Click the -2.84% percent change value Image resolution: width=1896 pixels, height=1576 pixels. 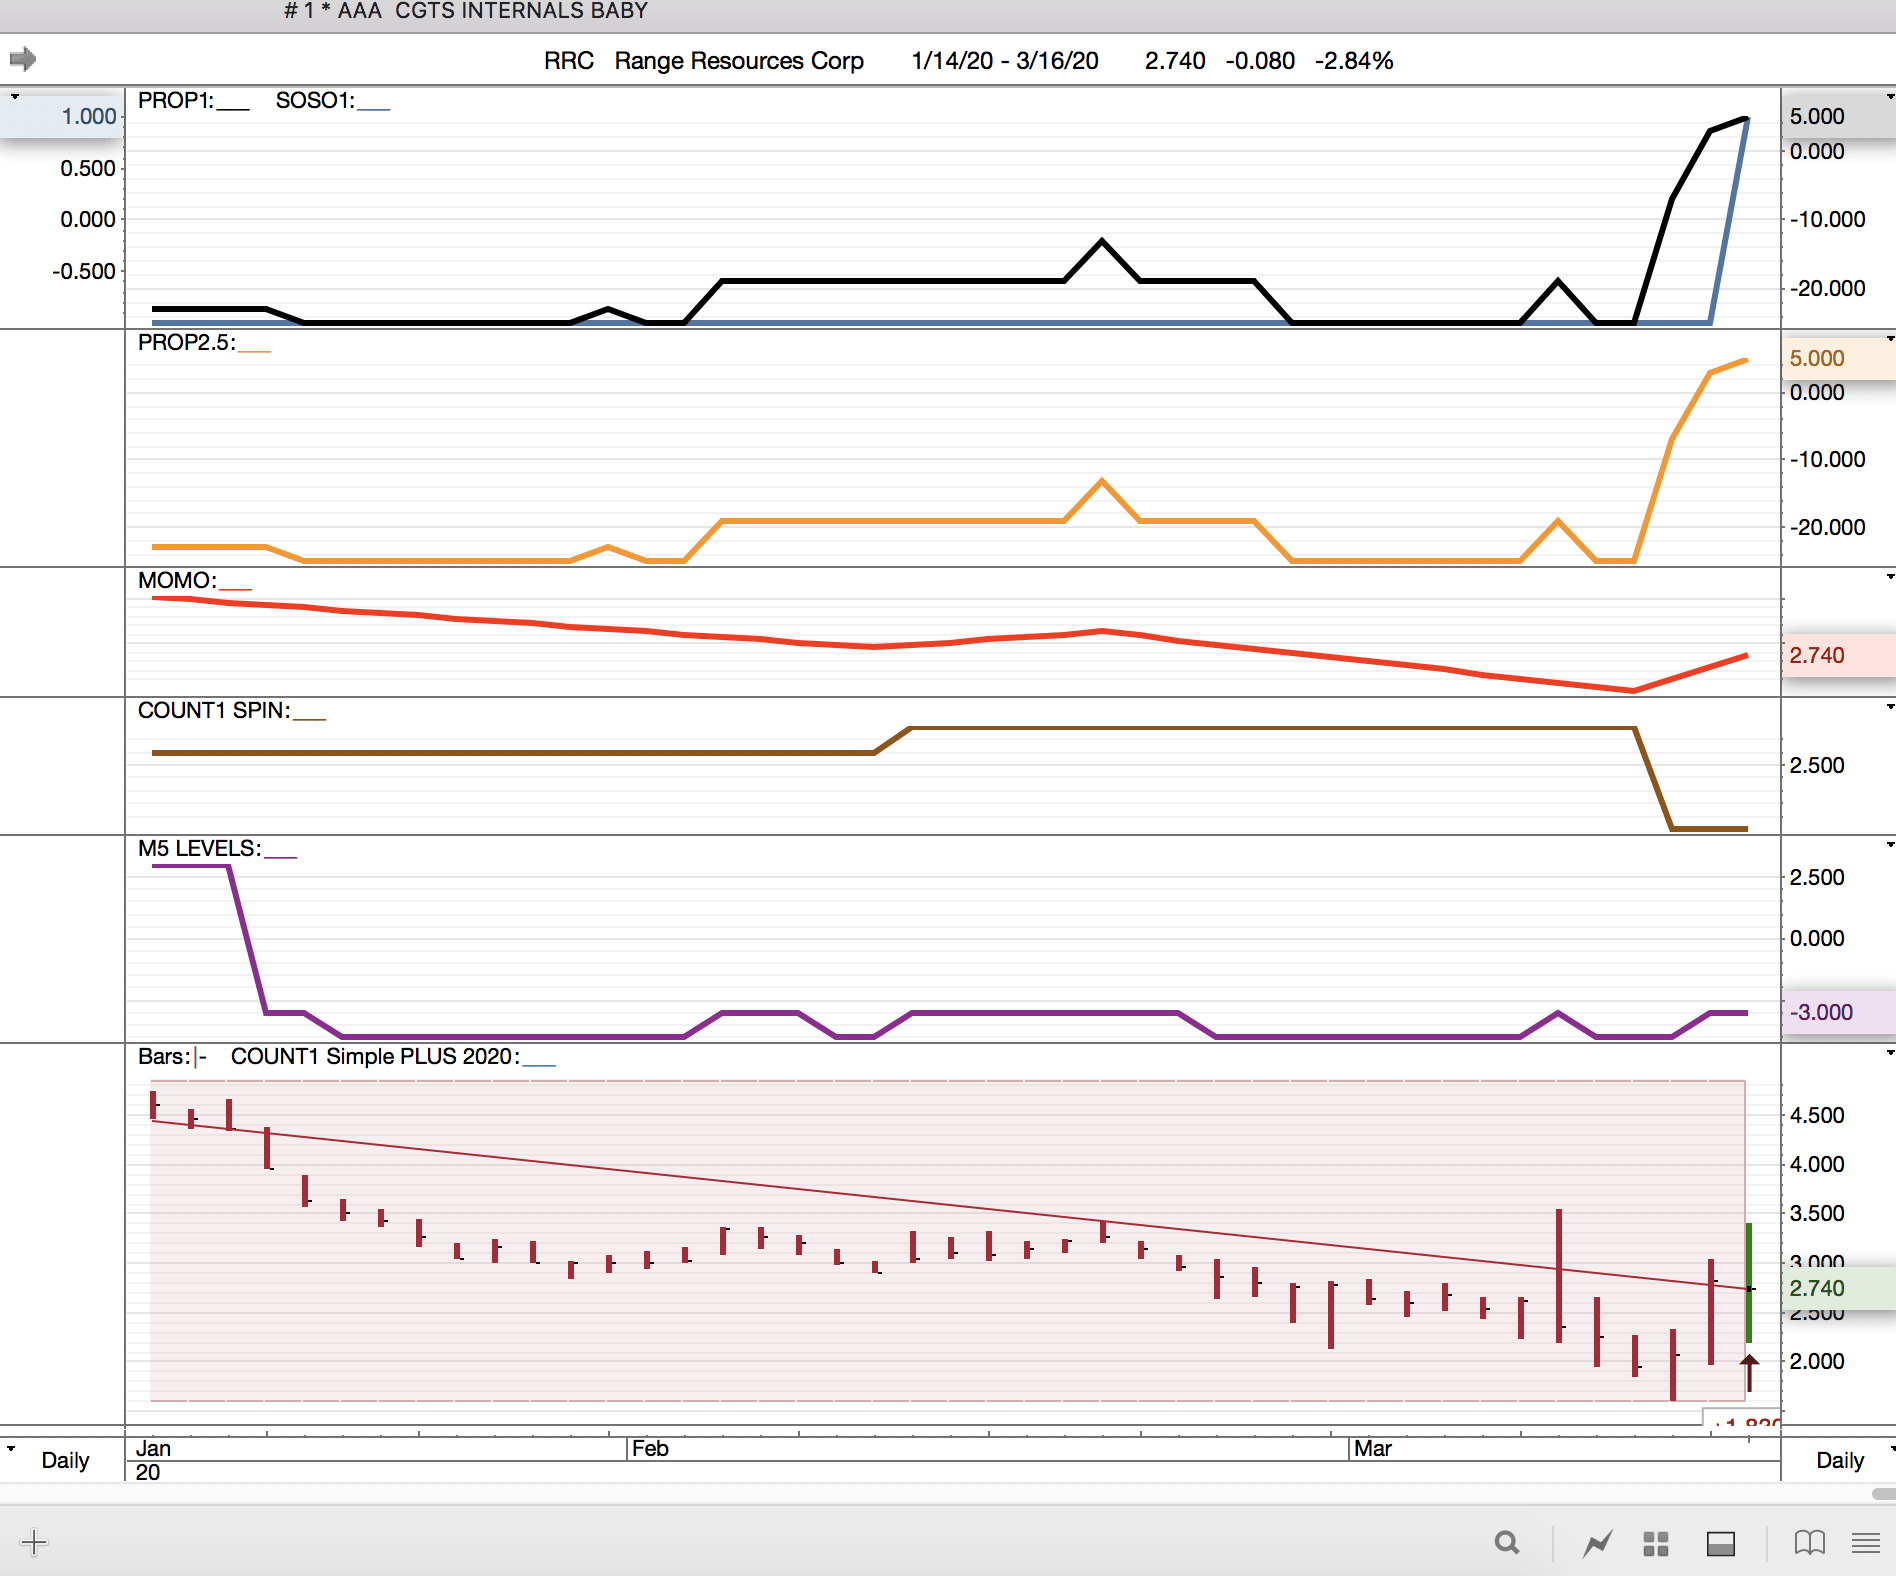tap(1354, 61)
